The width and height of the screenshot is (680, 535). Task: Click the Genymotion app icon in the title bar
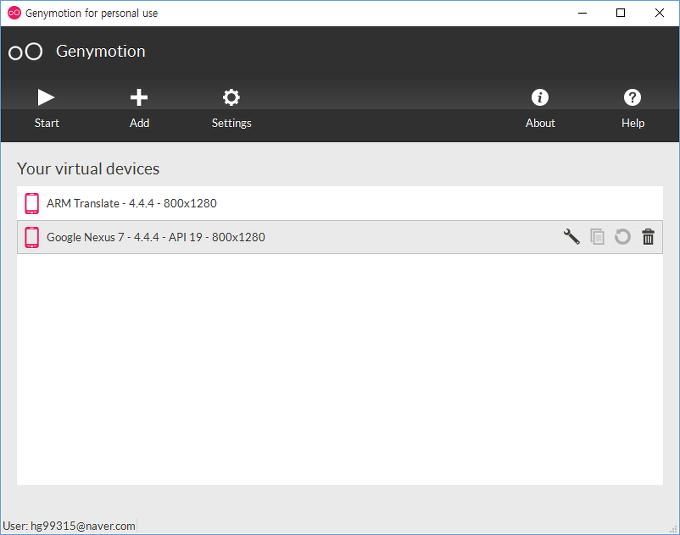tap(14, 13)
